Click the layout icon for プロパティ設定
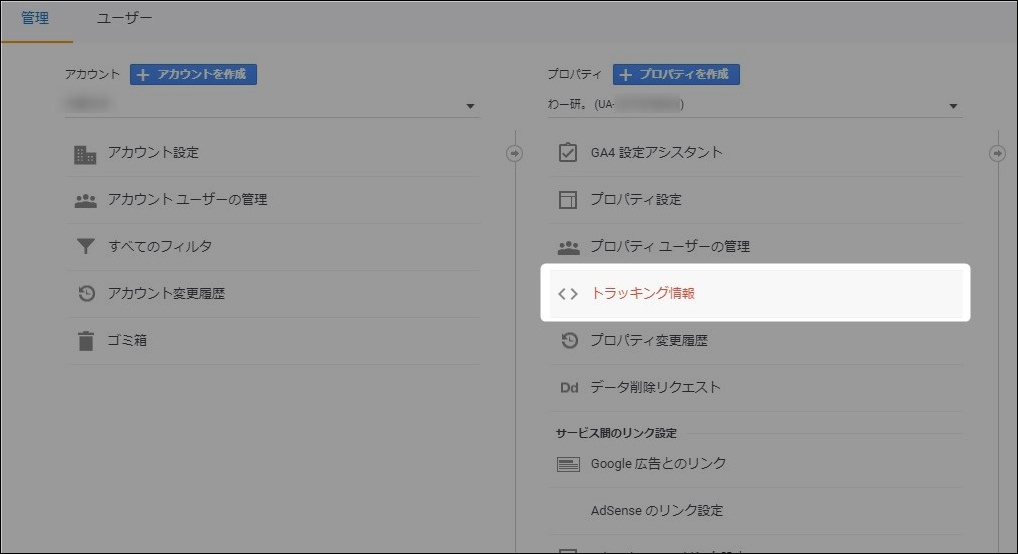This screenshot has width=1018, height=554. [568, 200]
